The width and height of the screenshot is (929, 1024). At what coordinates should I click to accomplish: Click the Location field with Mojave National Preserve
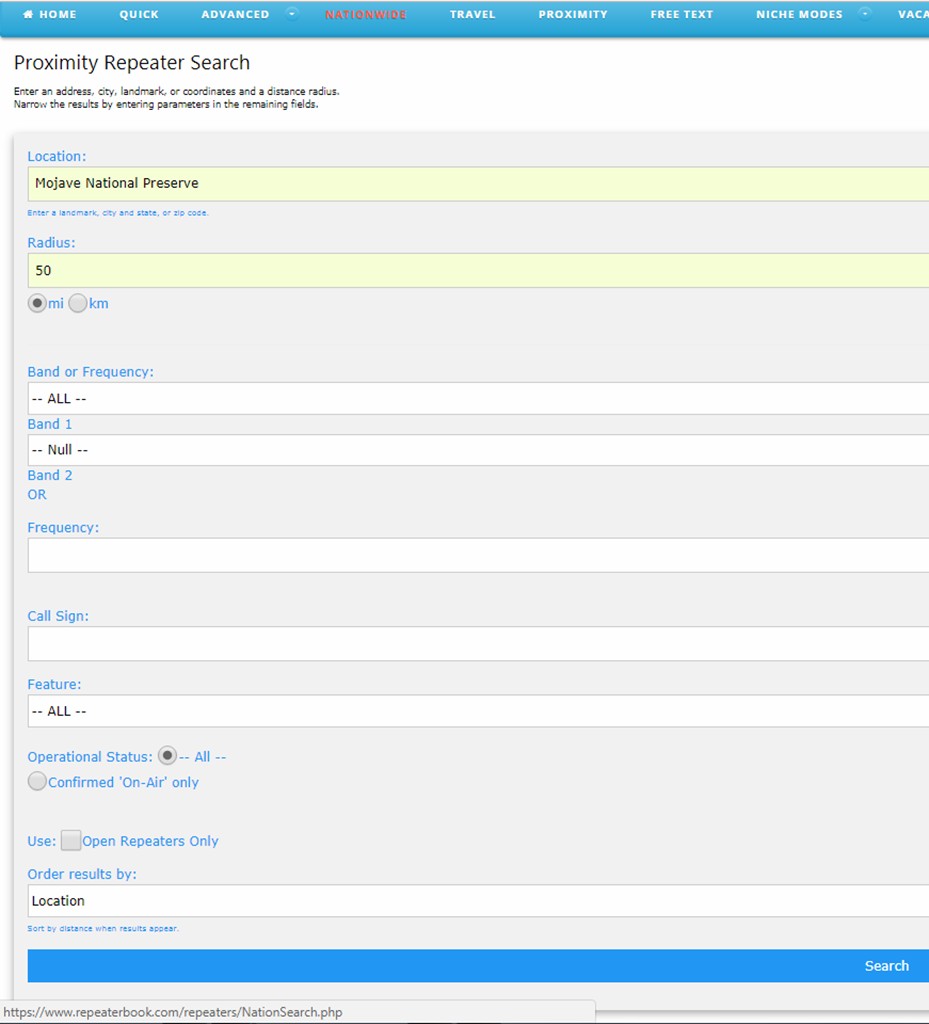(x=478, y=184)
